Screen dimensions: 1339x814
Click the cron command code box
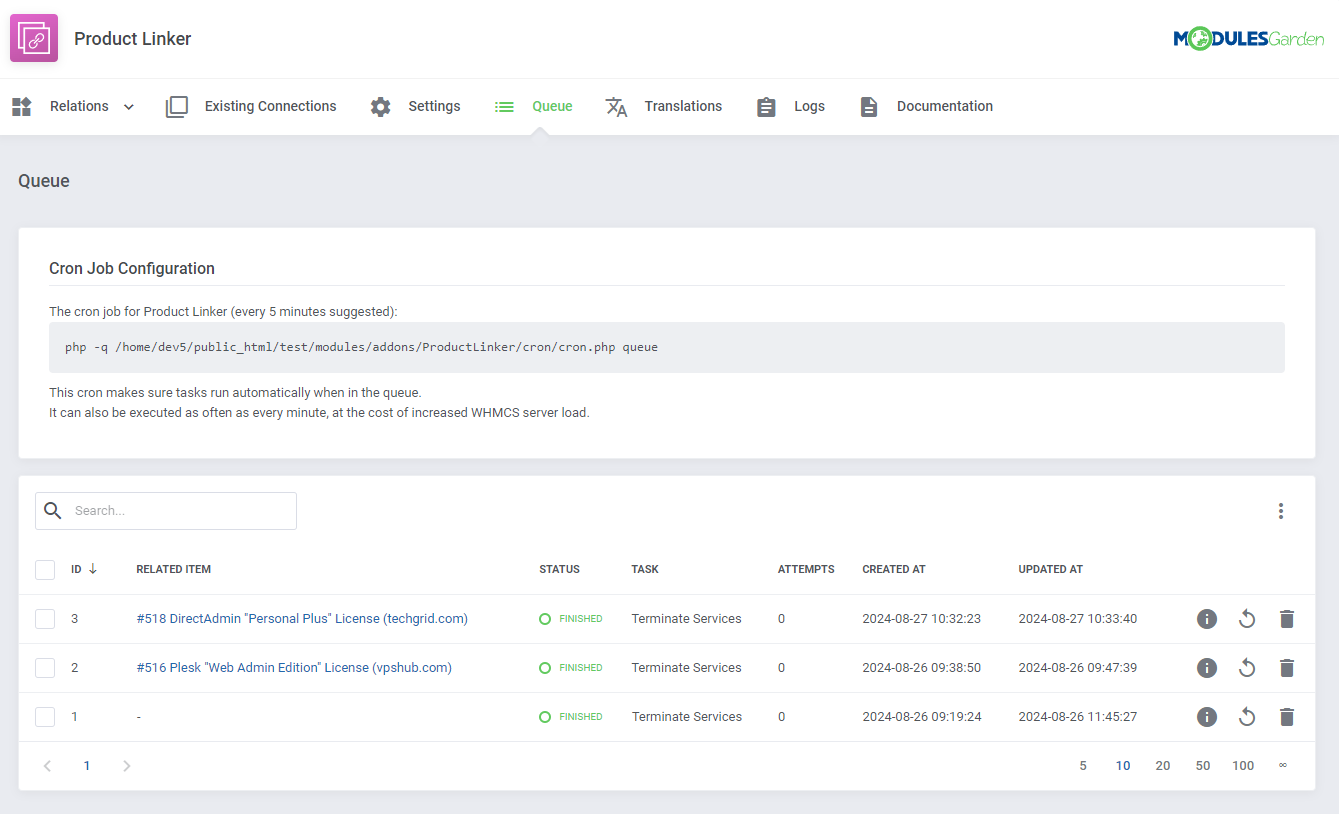[x=667, y=348]
